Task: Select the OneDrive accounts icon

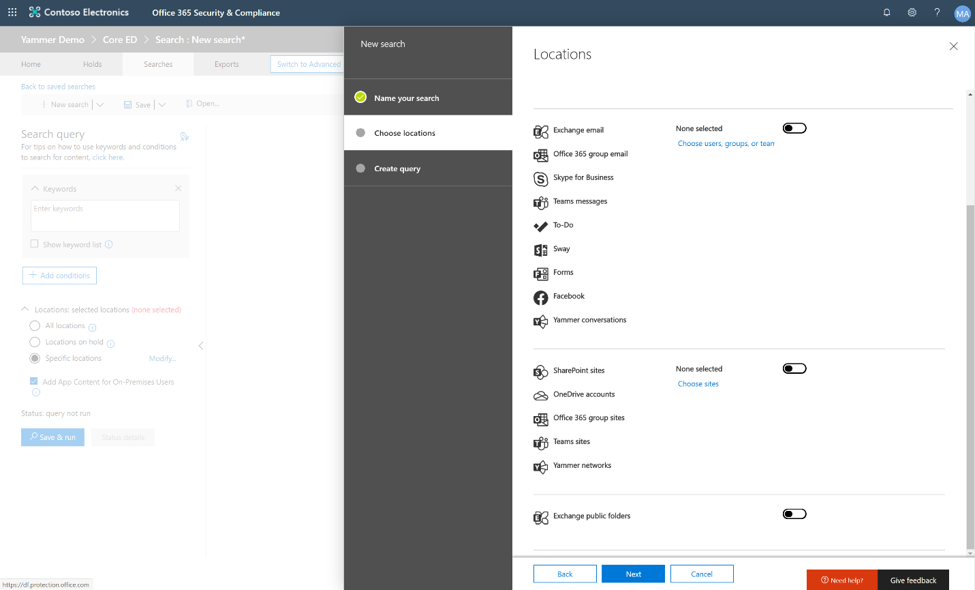Action: point(540,394)
